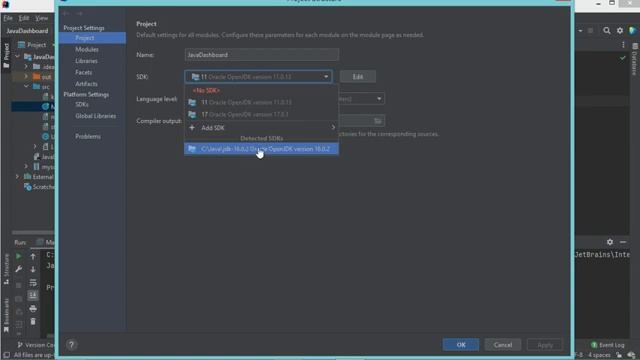Open help with the question mark button
This screenshot has height=360, width=640.
[71, 345]
